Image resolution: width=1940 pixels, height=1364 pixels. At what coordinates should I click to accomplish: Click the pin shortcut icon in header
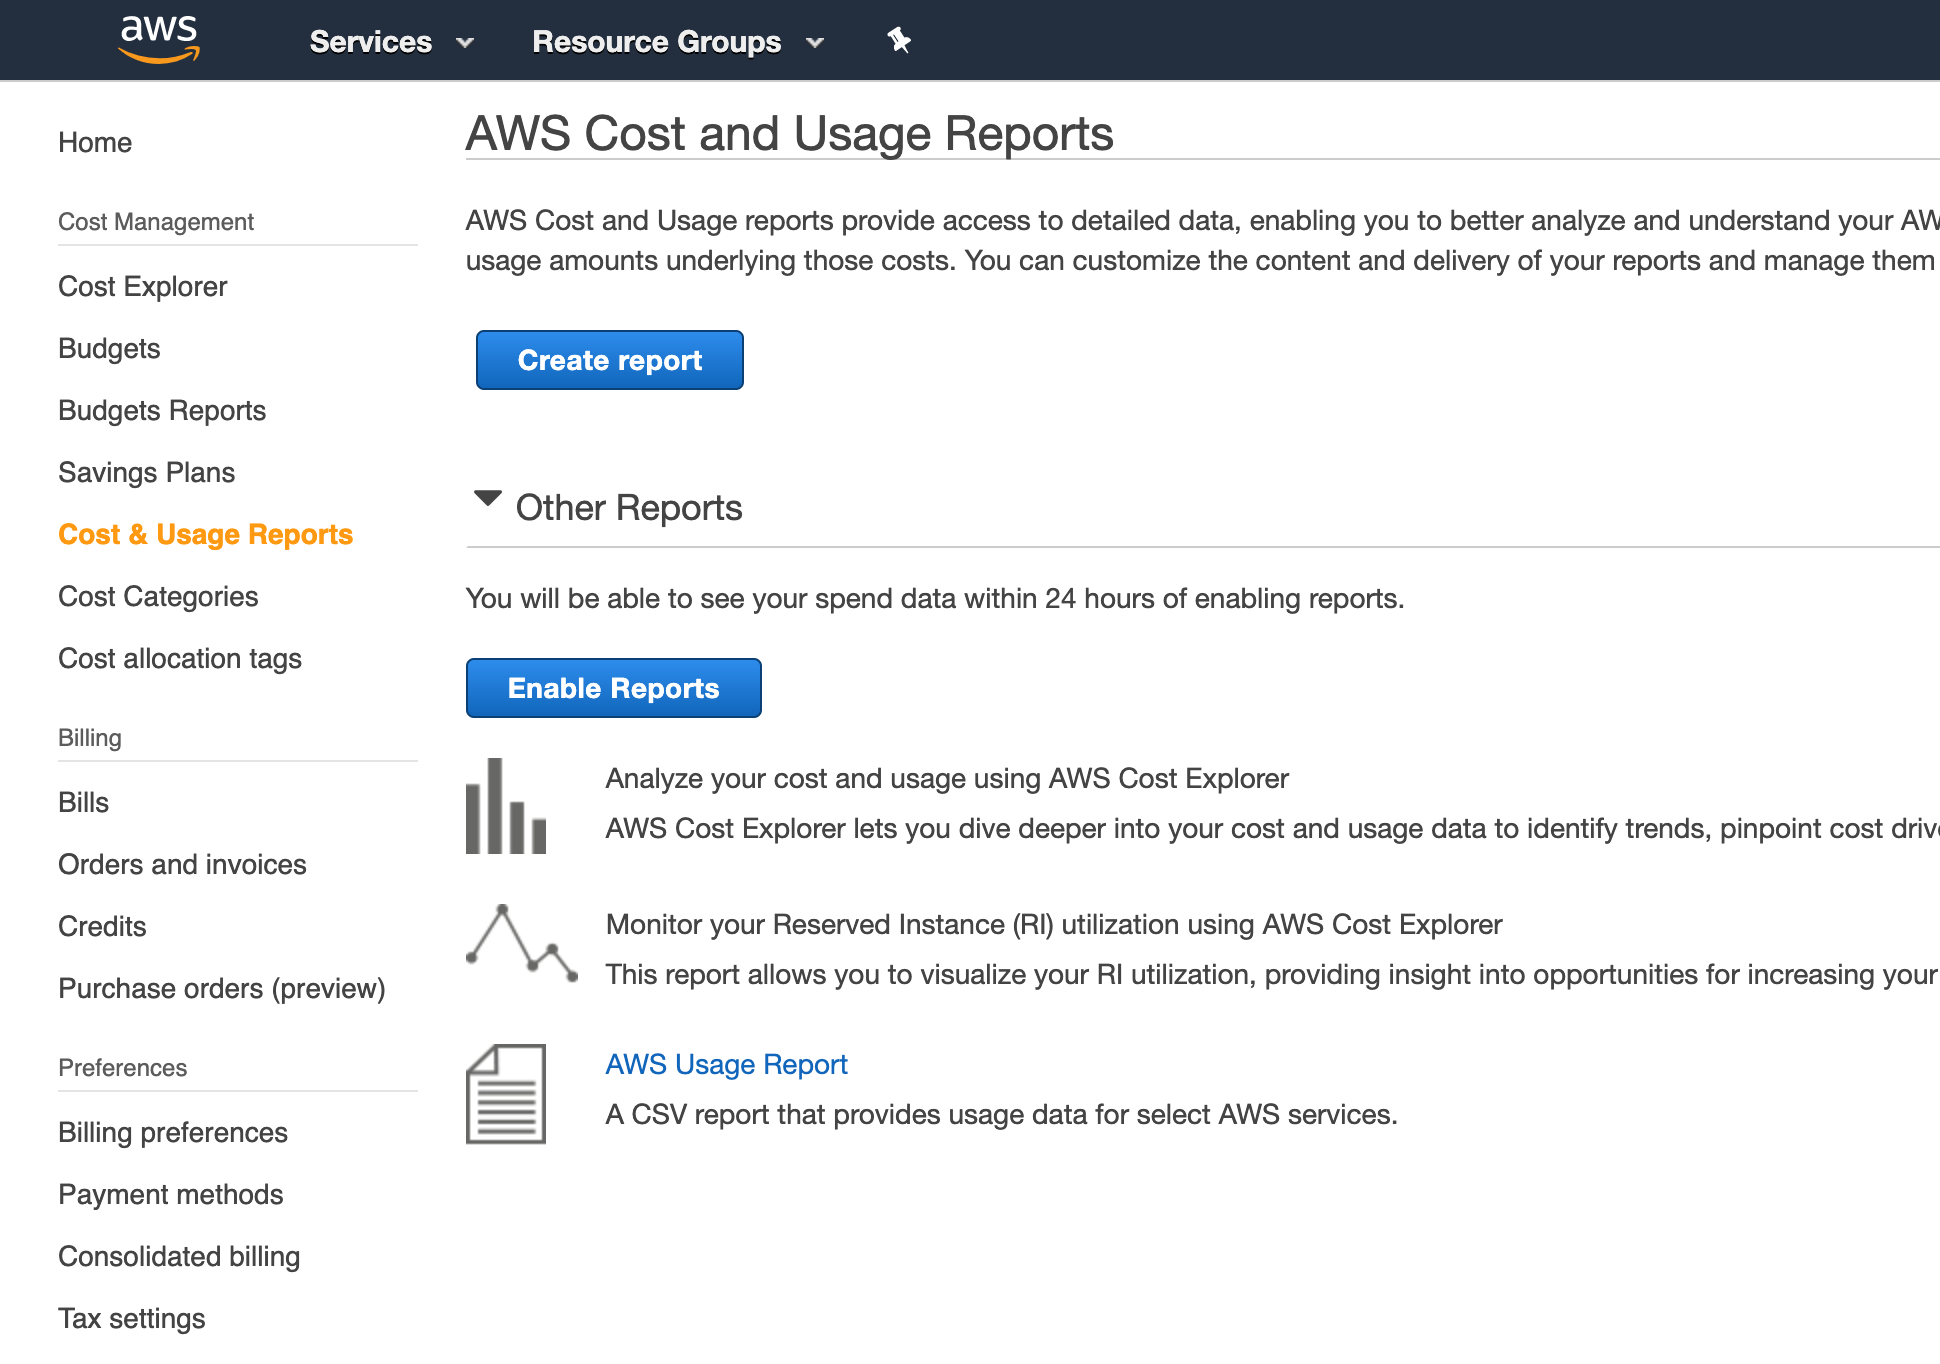(898, 40)
